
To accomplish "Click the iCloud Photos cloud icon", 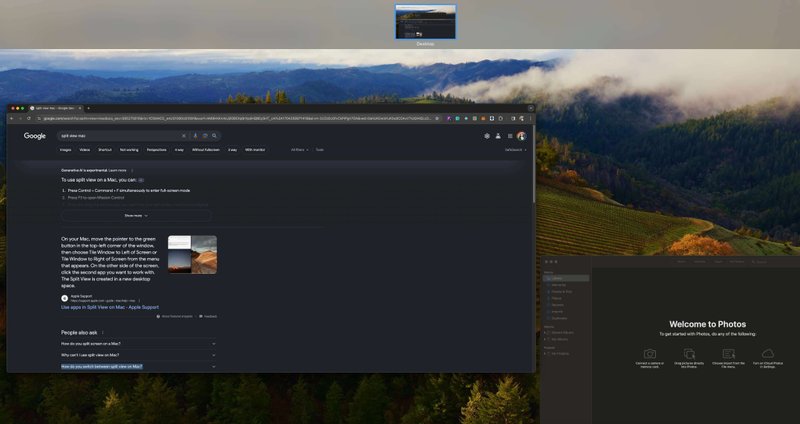I will [768, 353].
